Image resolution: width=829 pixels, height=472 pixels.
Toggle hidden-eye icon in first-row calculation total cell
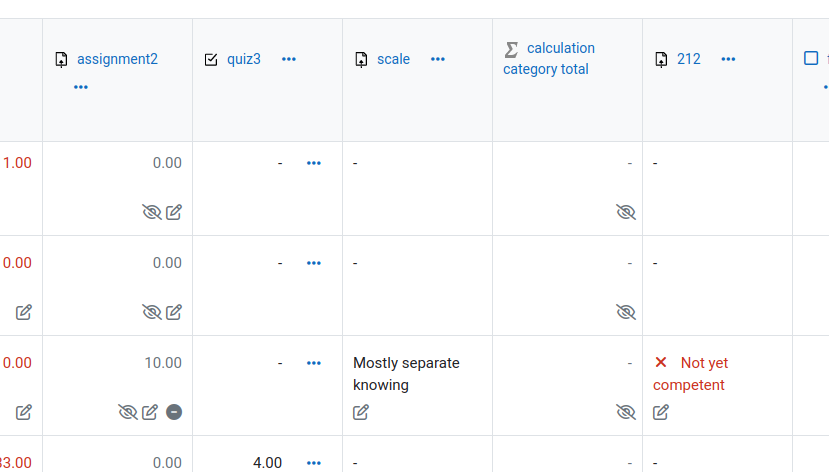click(626, 212)
